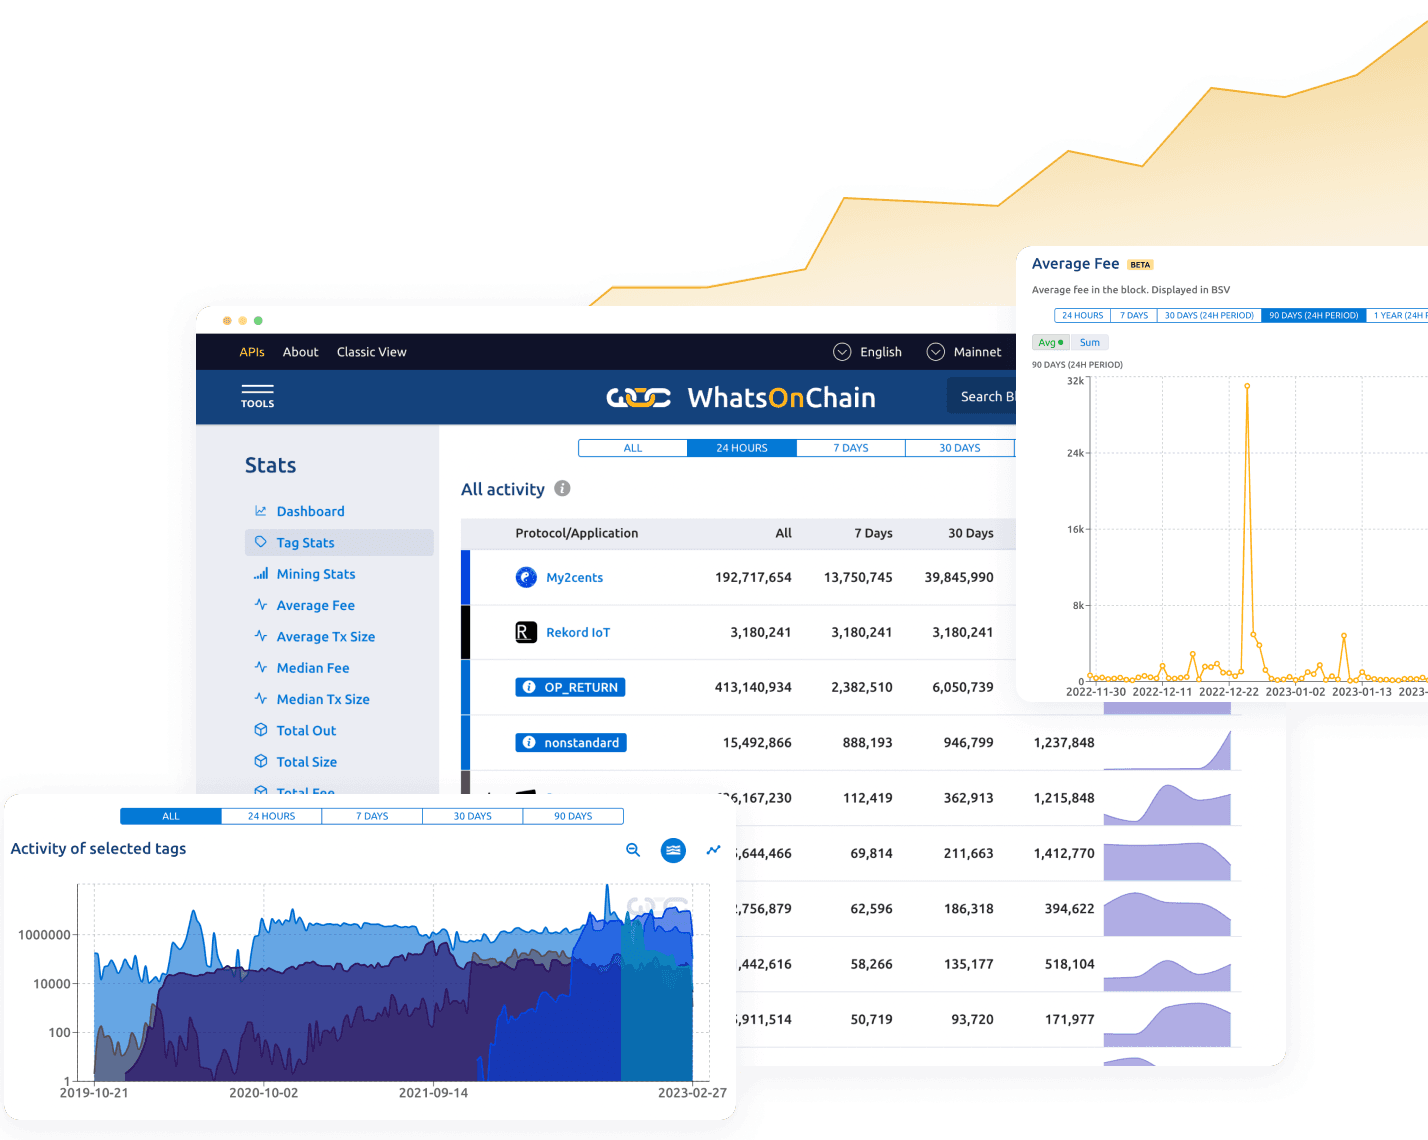Image resolution: width=1428 pixels, height=1140 pixels.
Task: Open the Median Tx Size sidebar link
Action: click(323, 699)
